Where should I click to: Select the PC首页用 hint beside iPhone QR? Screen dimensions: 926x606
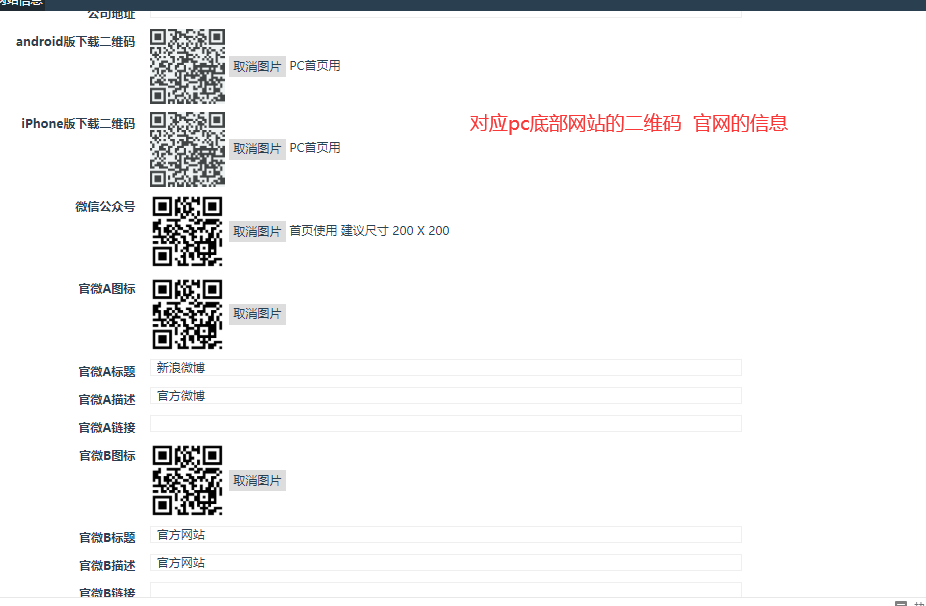(x=315, y=148)
